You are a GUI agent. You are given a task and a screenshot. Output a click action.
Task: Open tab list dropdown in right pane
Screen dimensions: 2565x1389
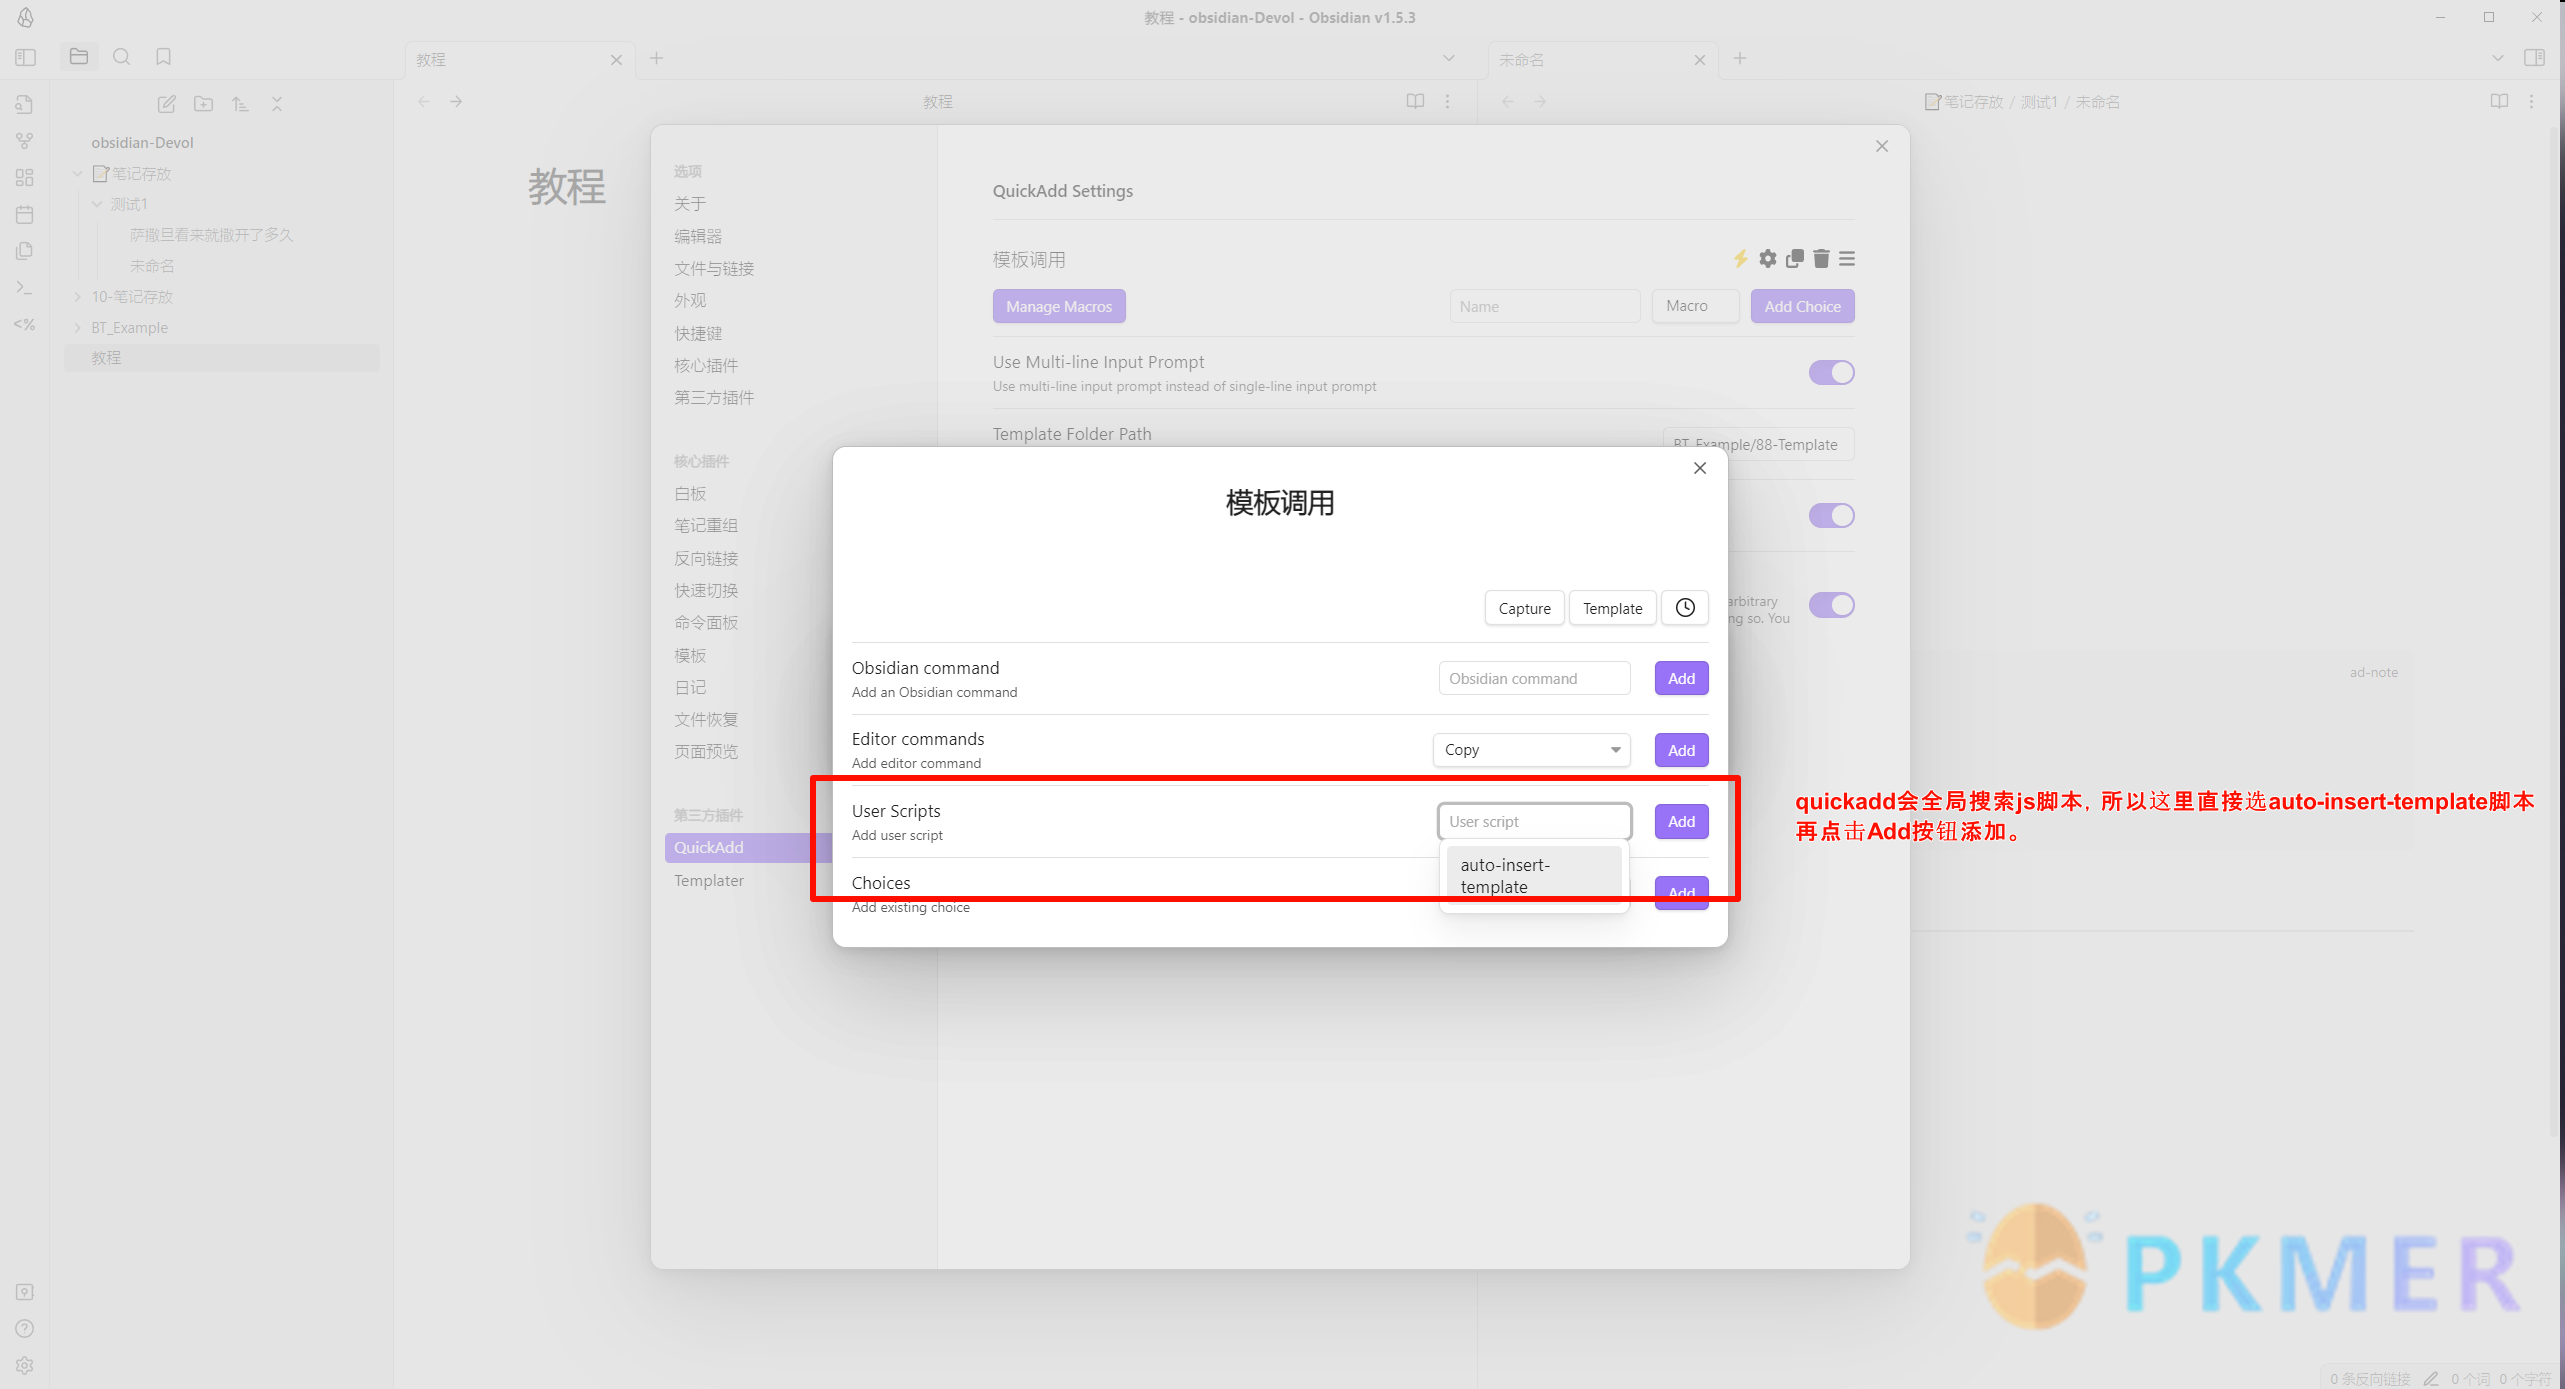coord(2497,59)
